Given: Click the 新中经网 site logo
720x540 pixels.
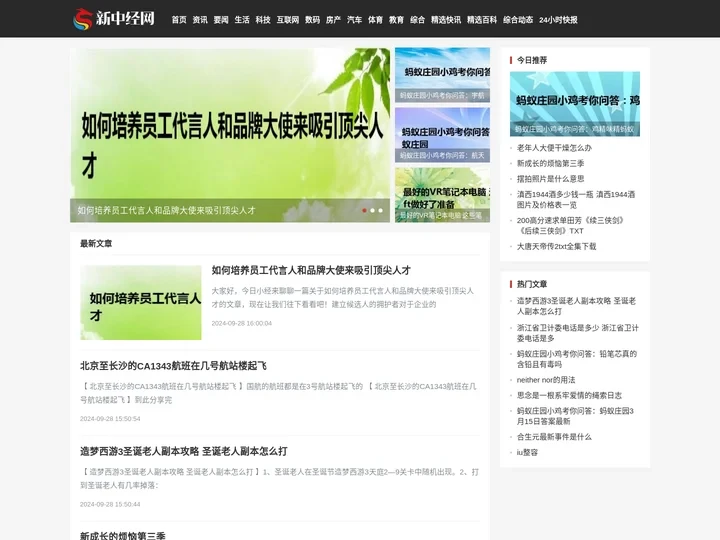Looking at the screenshot, I should [x=114, y=19].
